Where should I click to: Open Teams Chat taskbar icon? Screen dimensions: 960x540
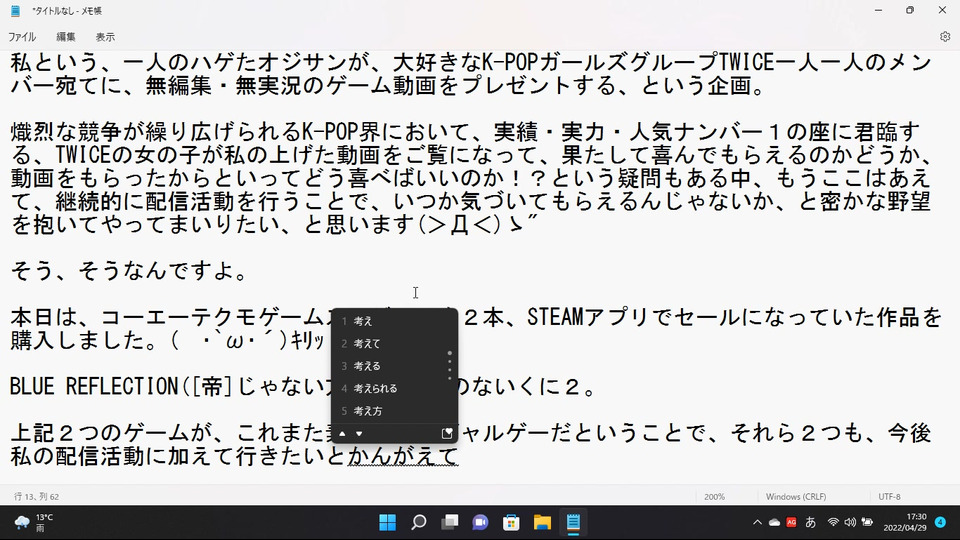click(x=481, y=522)
